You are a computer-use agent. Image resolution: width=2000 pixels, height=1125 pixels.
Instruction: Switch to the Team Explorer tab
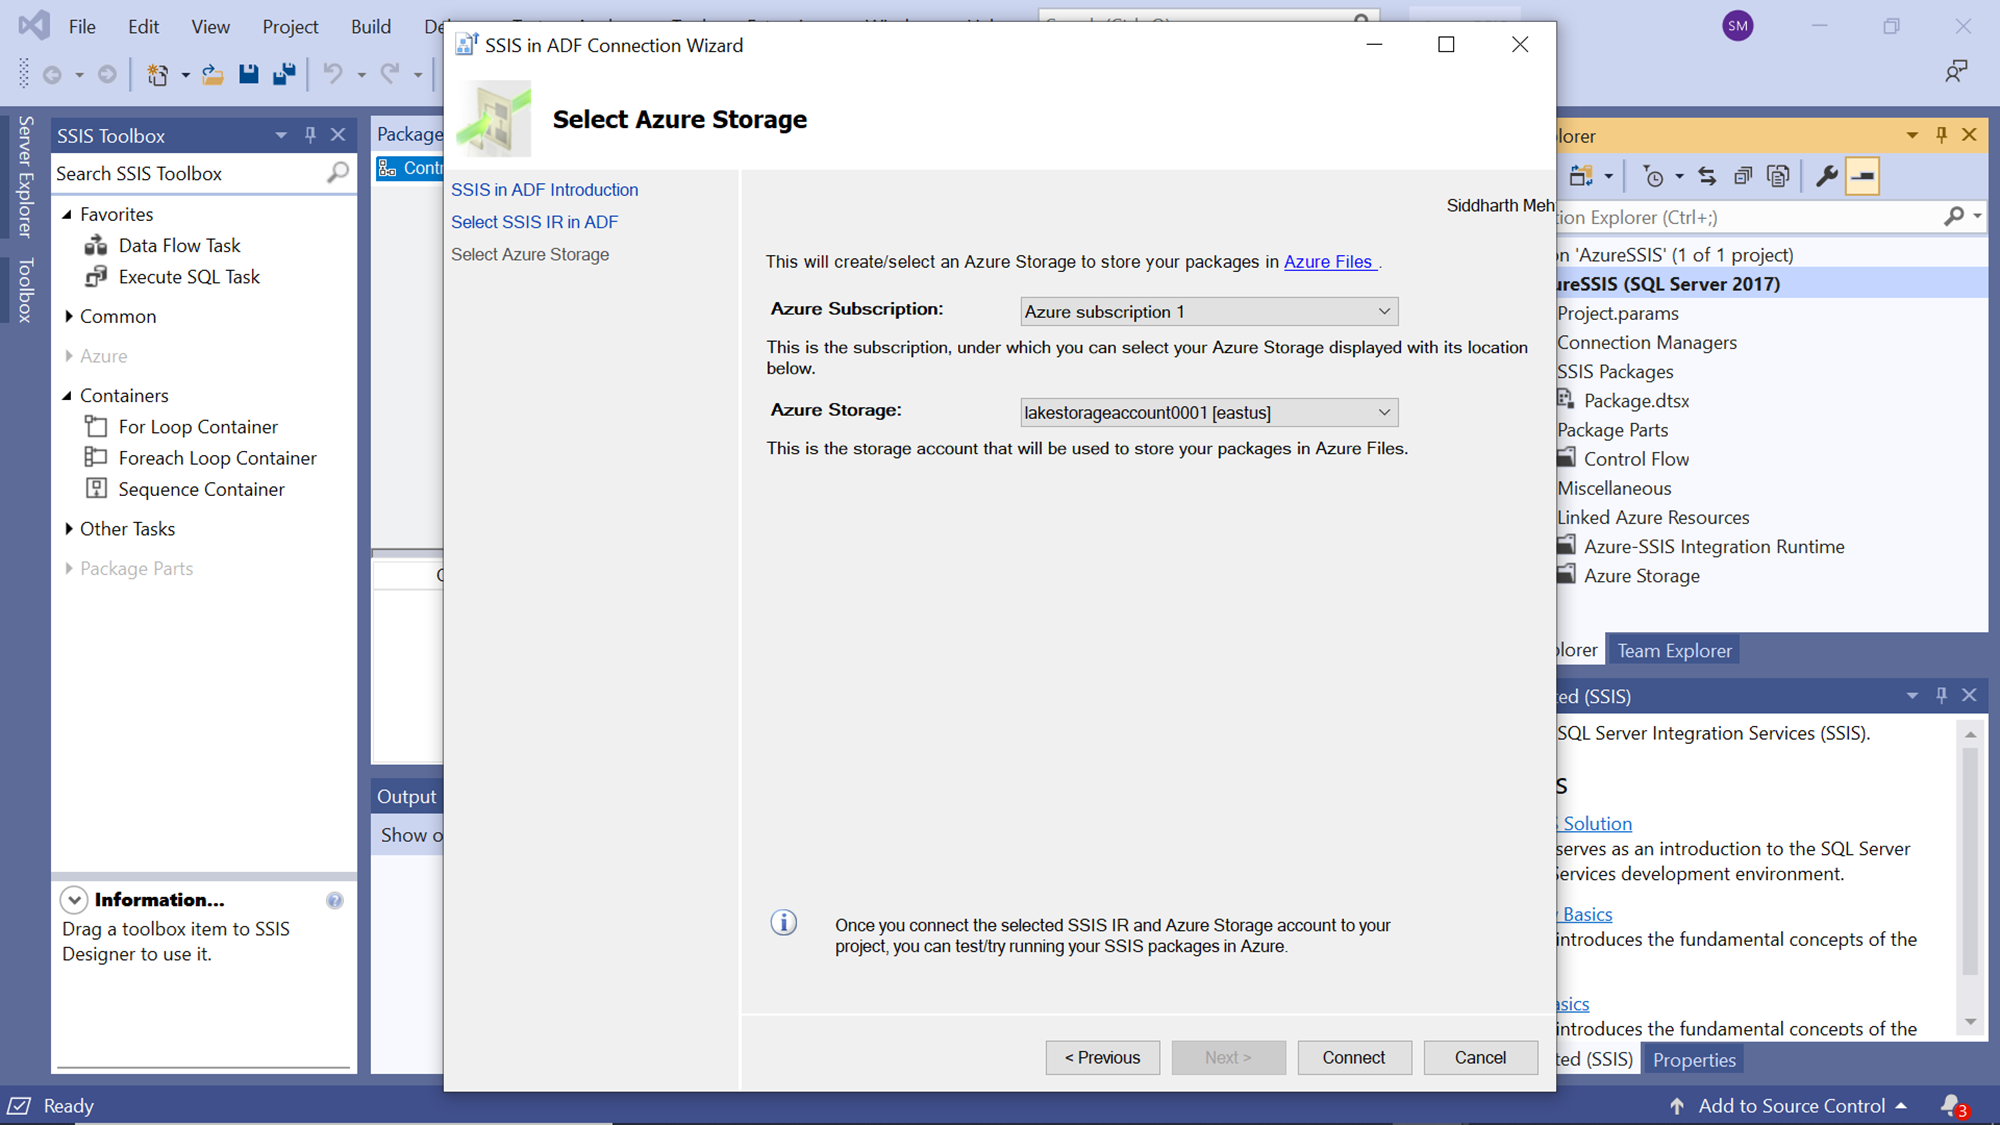click(x=1674, y=650)
